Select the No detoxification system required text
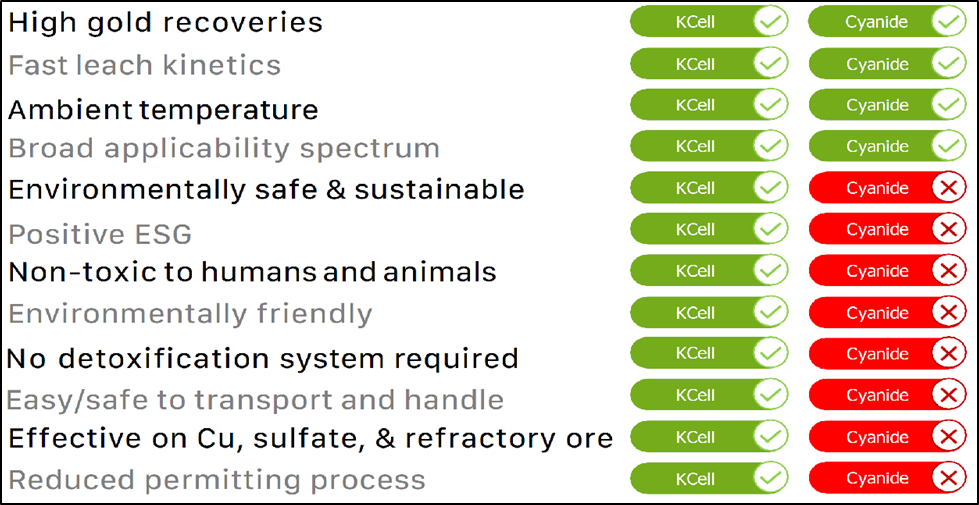Screen dimensions: 979x505 coord(263,358)
